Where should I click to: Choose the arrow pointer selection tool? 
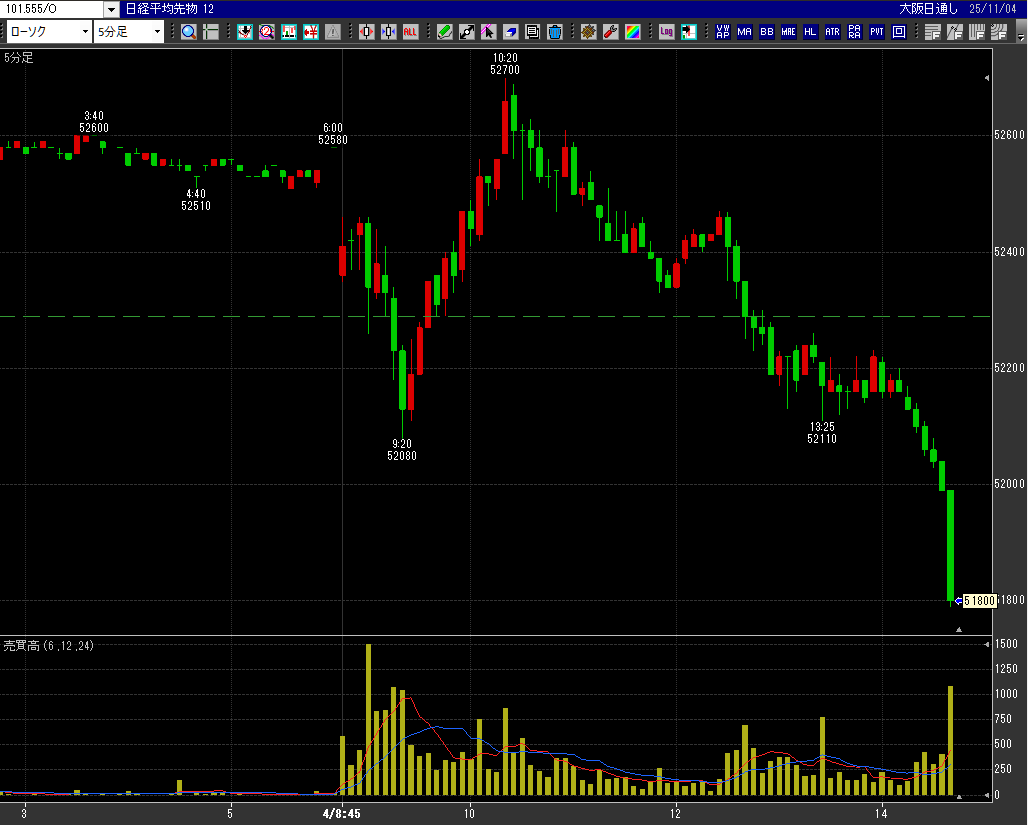(x=489, y=32)
